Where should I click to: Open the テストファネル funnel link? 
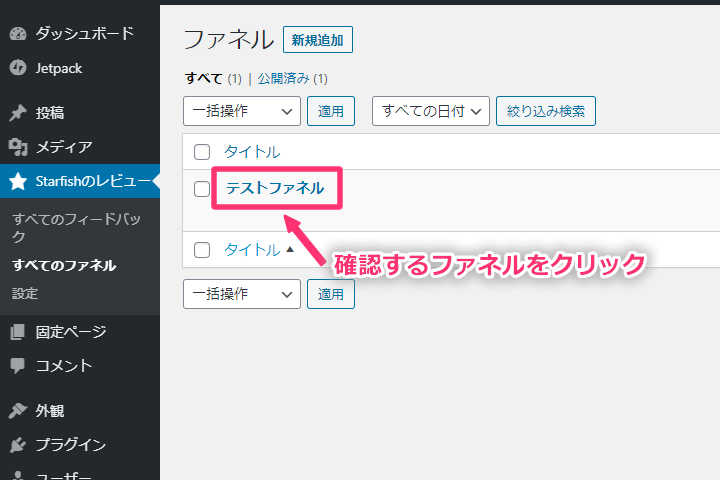276,188
